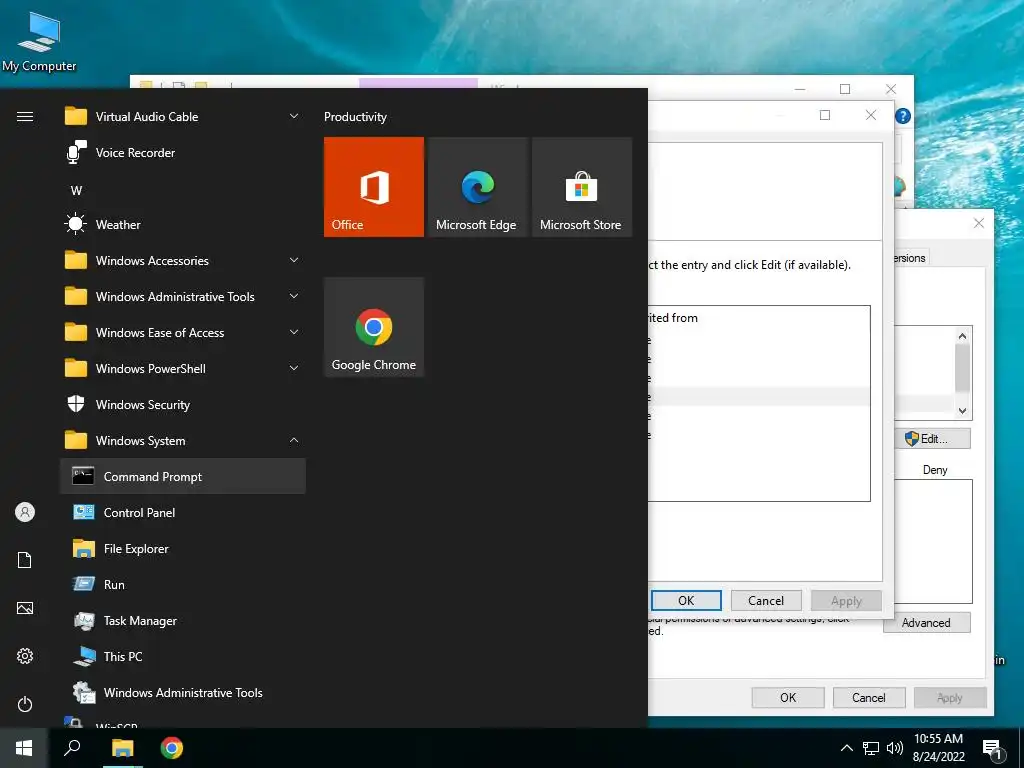This screenshot has width=1024, height=768.
Task: Click the W letter section header
Action: coord(76,191)
